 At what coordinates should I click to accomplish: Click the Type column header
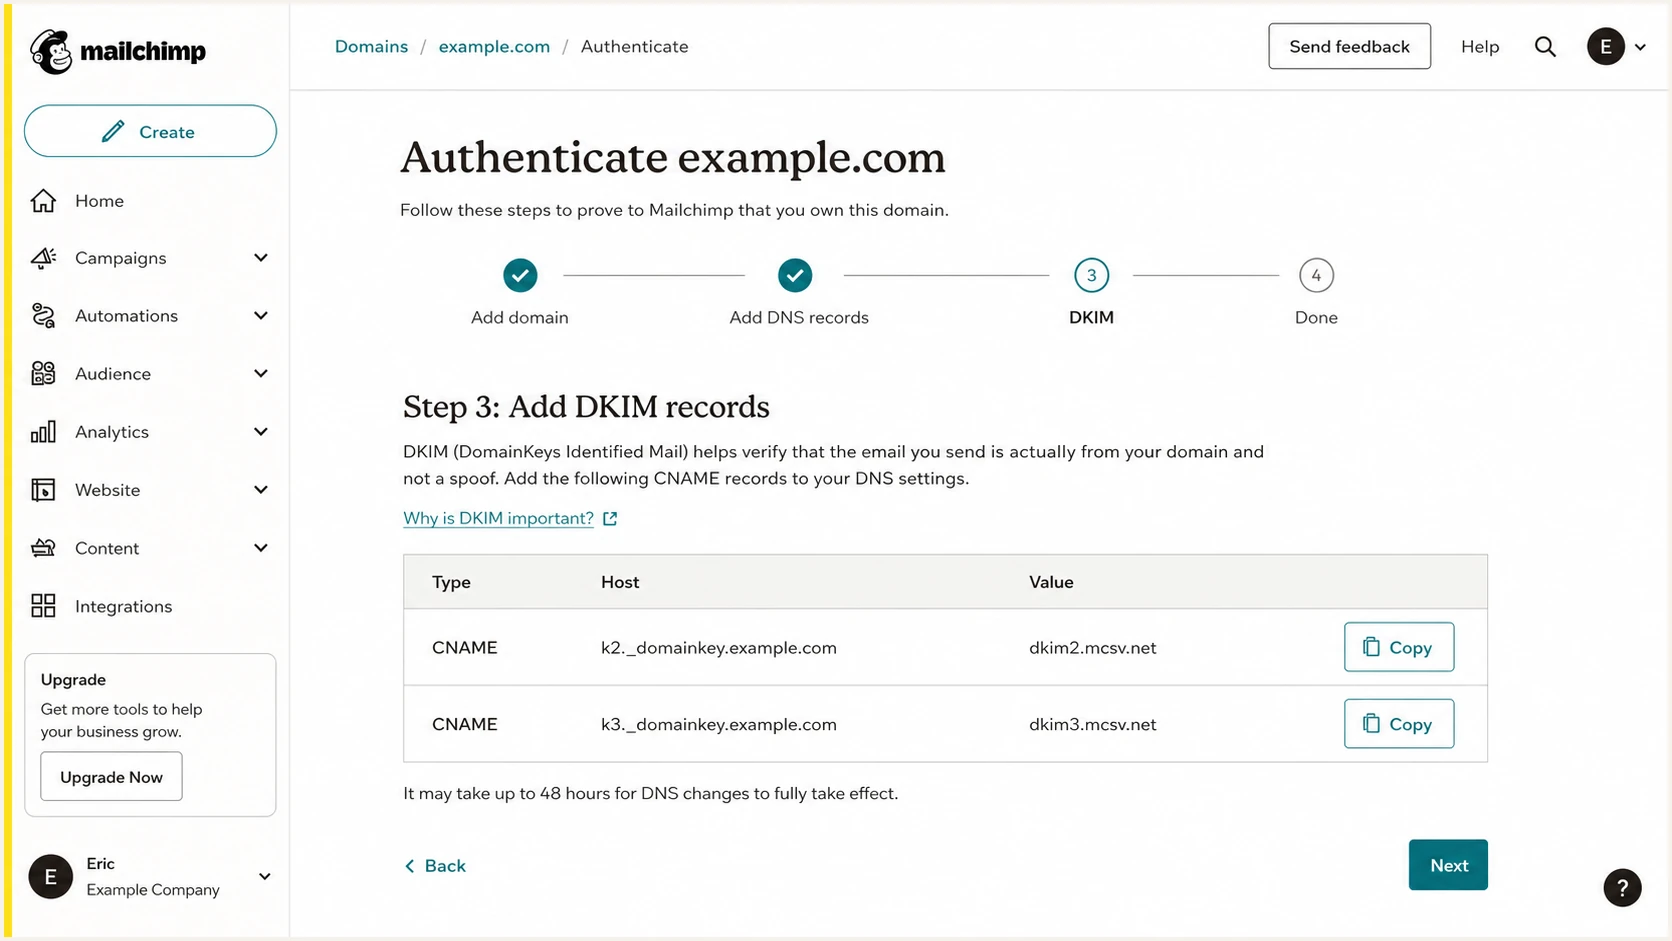point(451,582)
